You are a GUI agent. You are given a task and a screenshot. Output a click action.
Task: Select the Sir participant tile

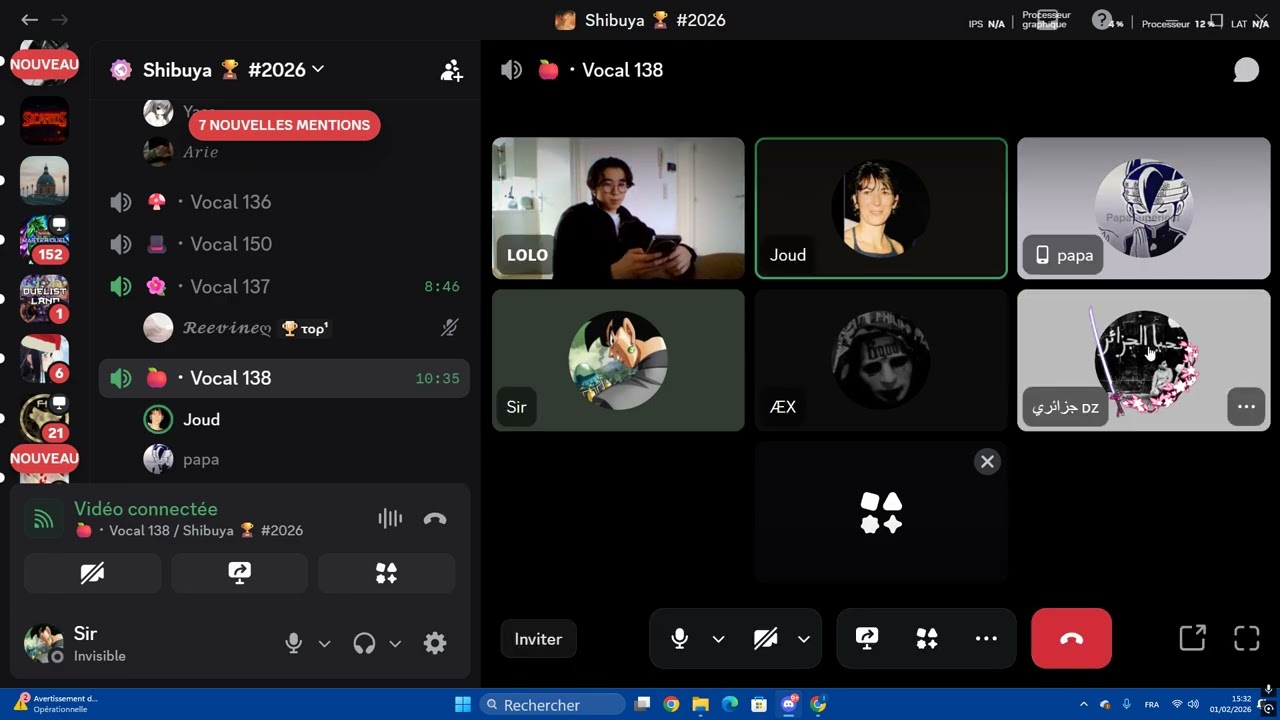618,360
